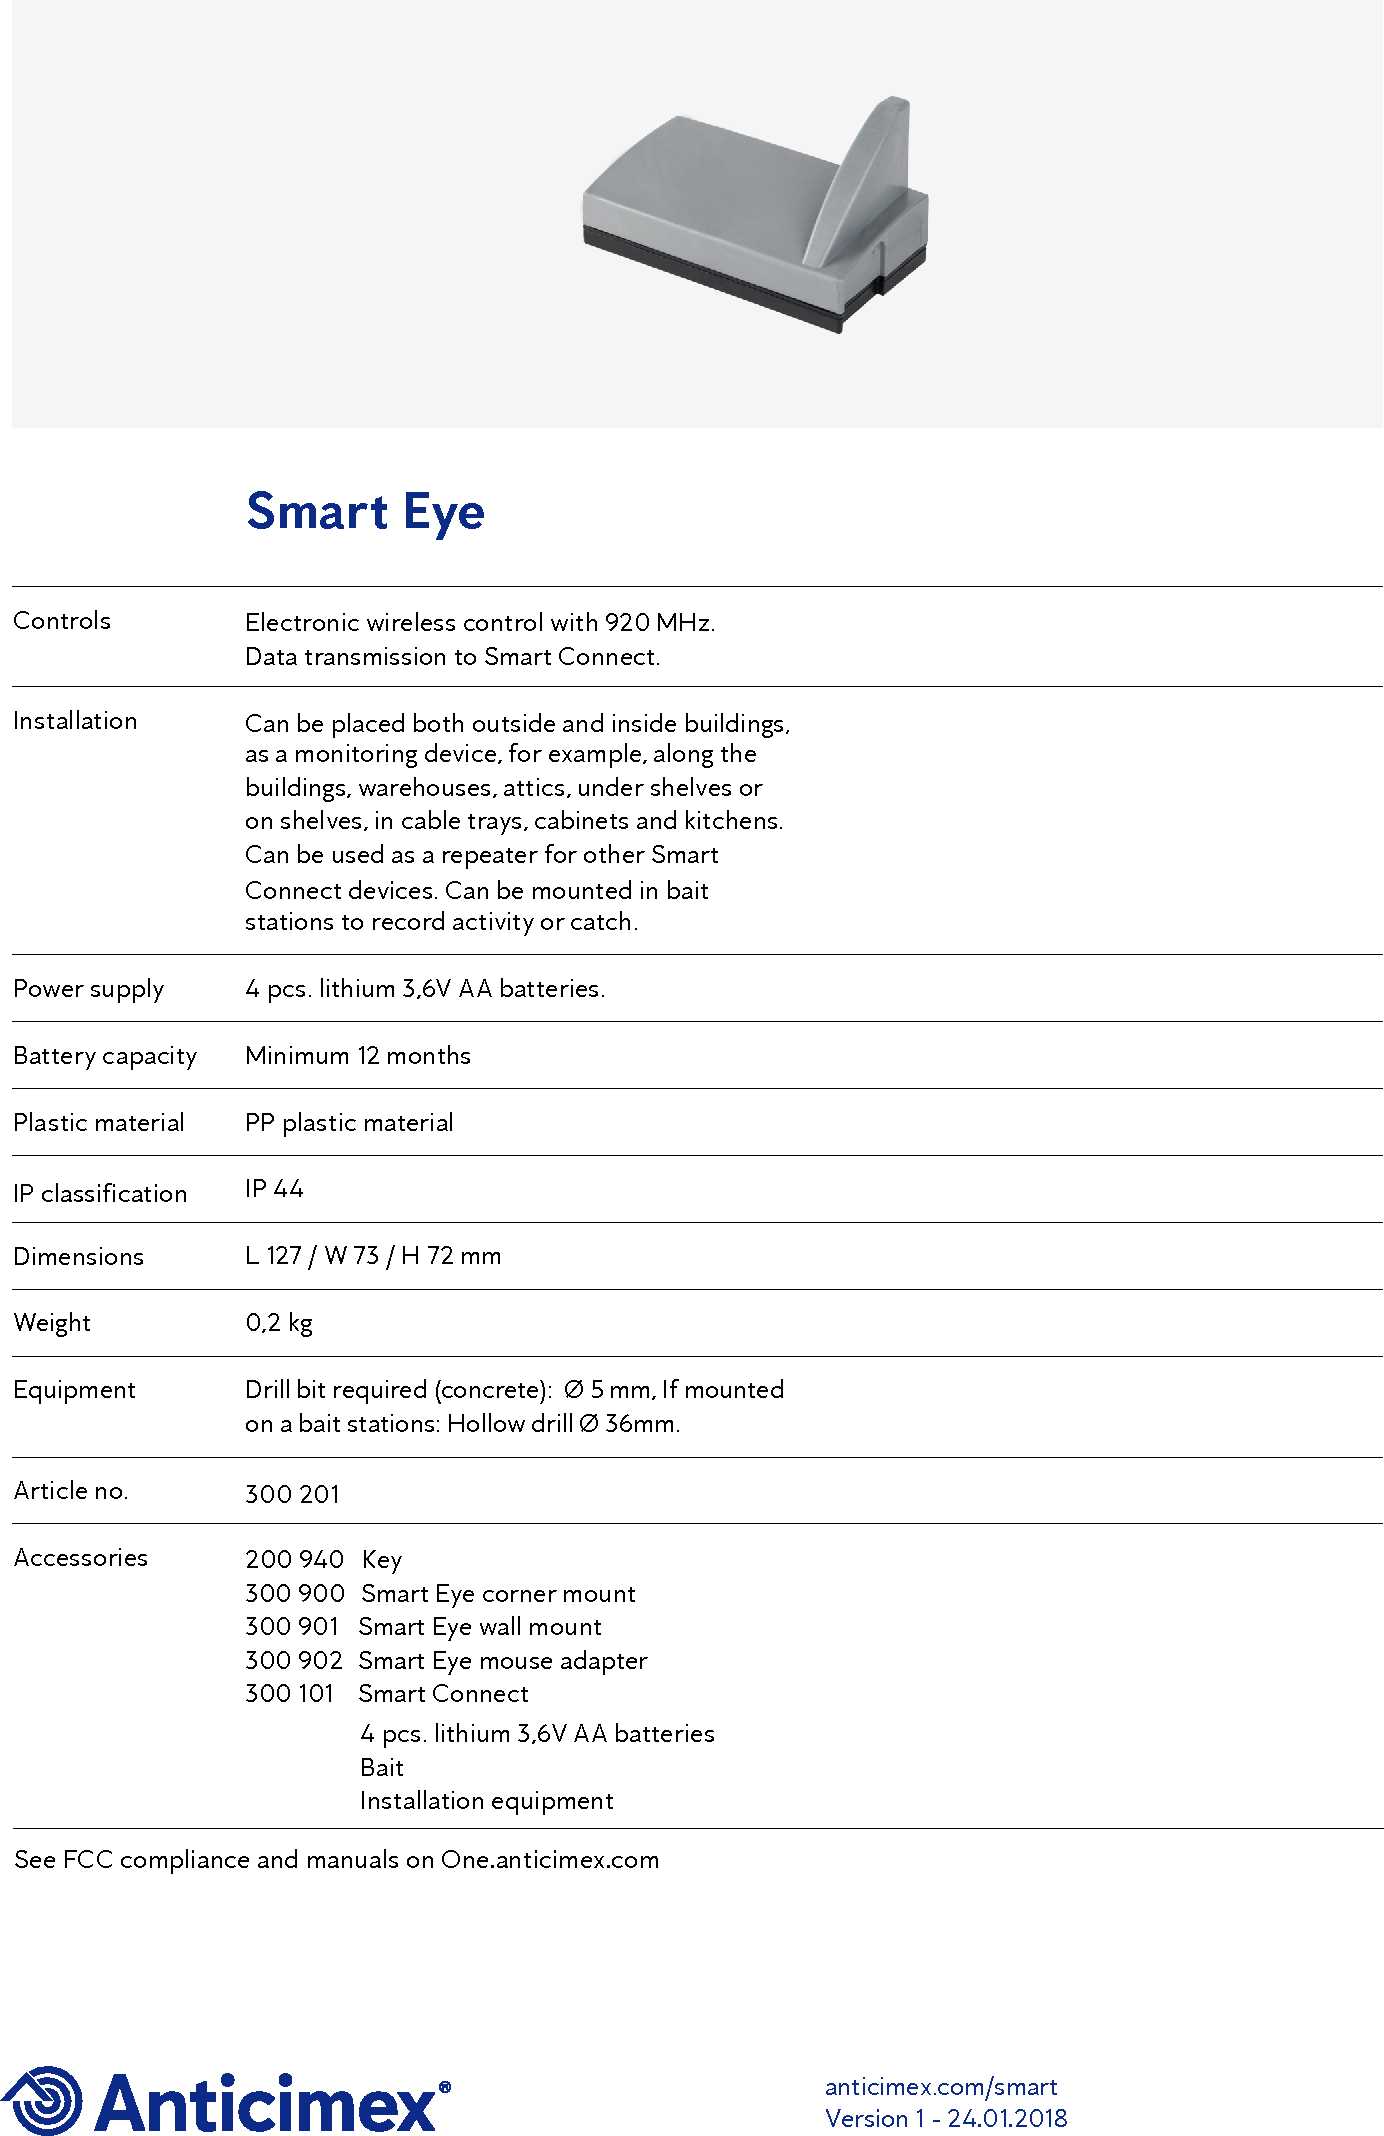Select the IP classification label
Viewport: 1384px width, 2136px height.
[100, 1193]
